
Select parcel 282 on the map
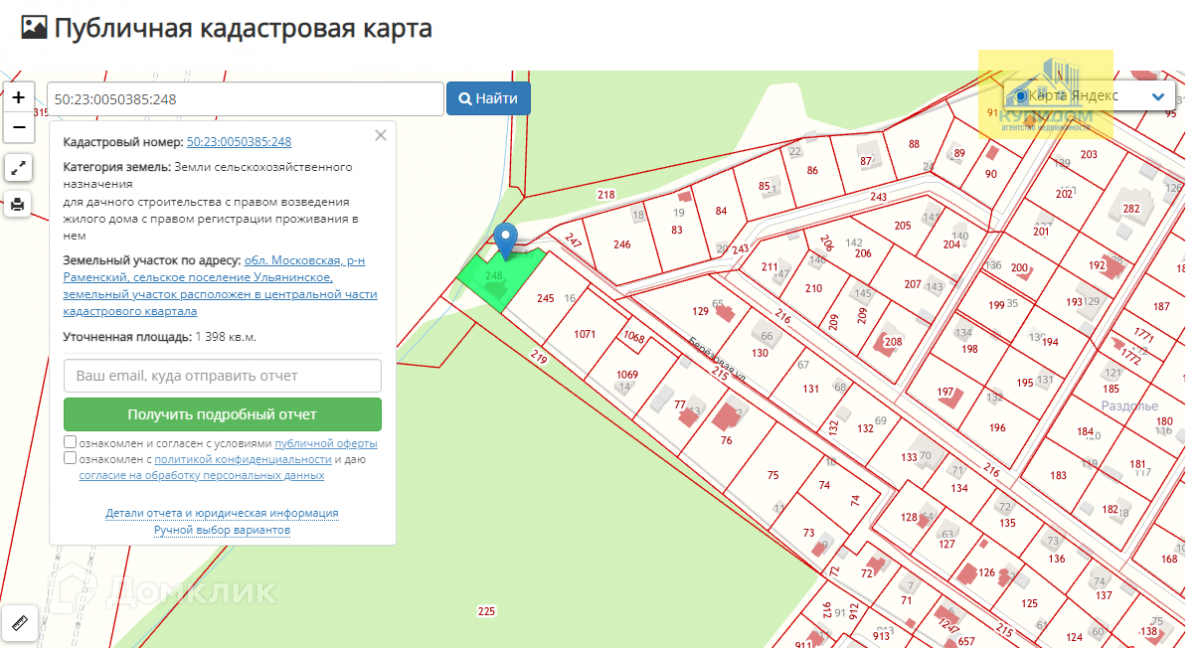pos(1131,208)
